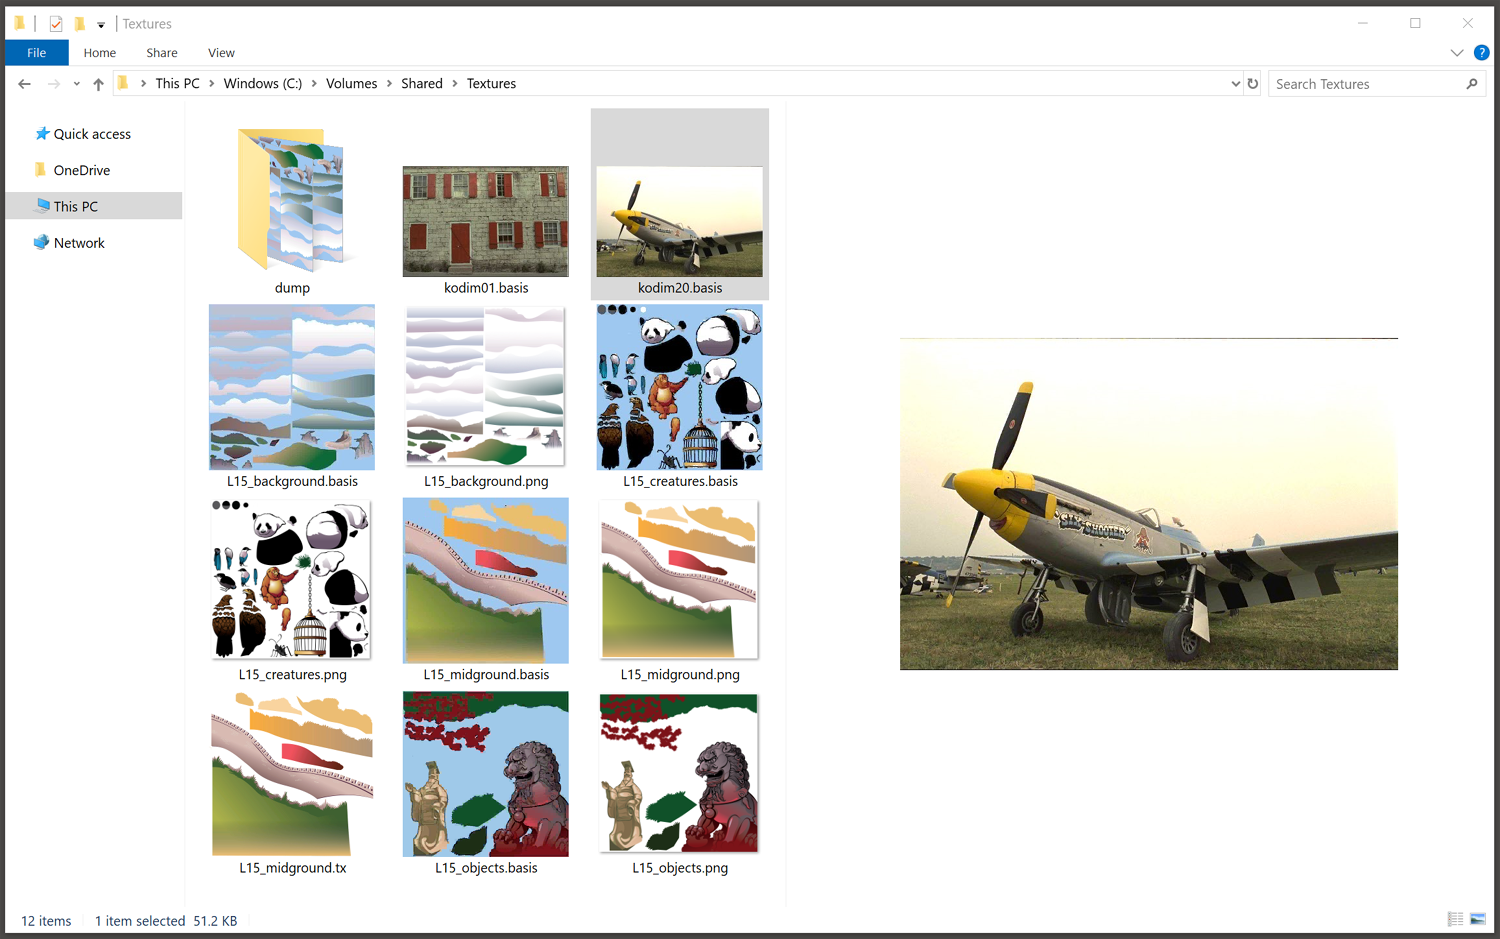Click the New folder quick access icon
Image resolution: width=1500 pixels, height=939 pixels.
pos(80,24)
